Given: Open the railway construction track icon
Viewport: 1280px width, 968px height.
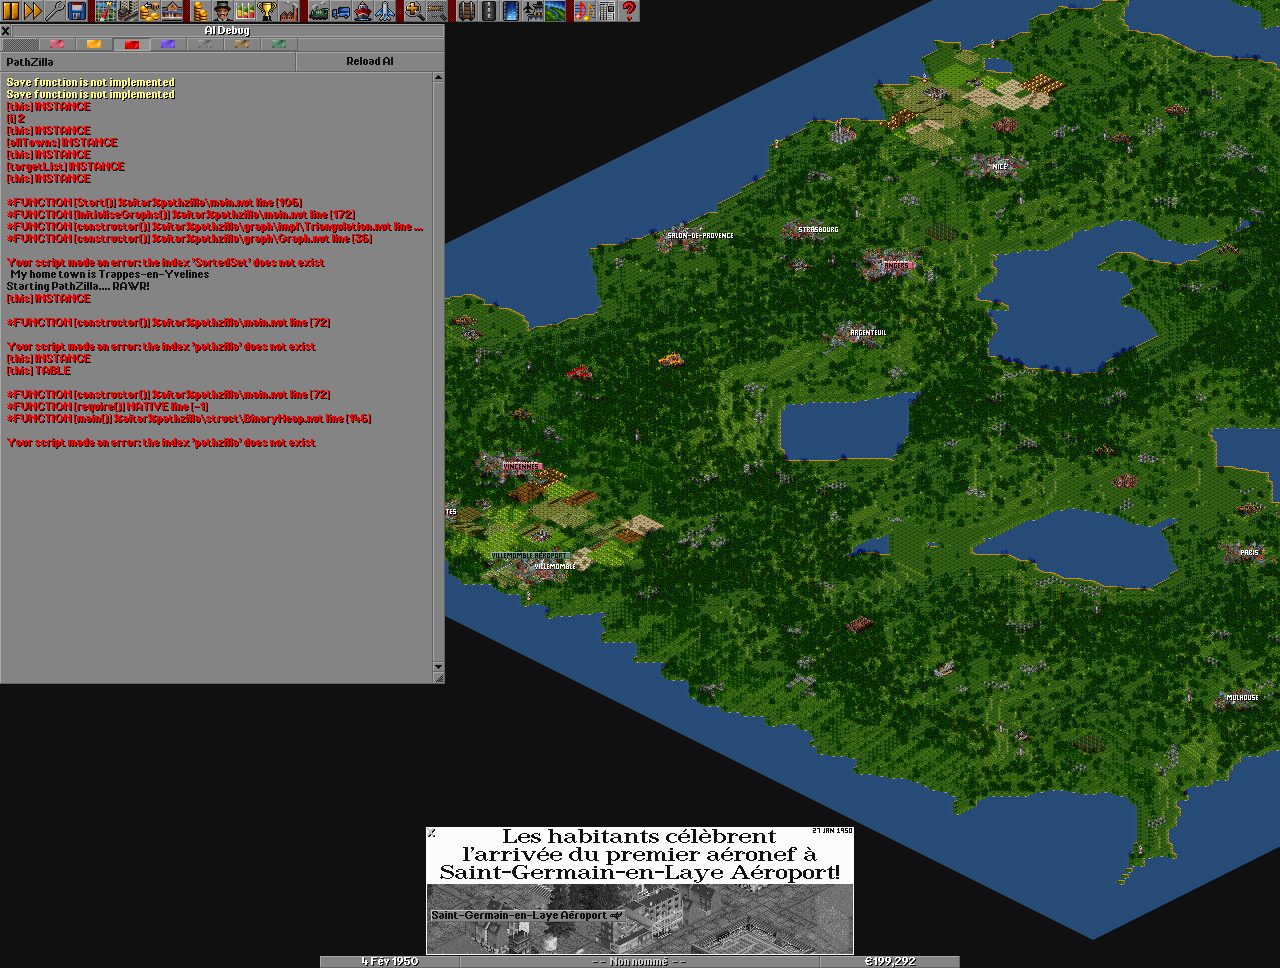Looking at the screenshot, I should (x=466, y=11).
